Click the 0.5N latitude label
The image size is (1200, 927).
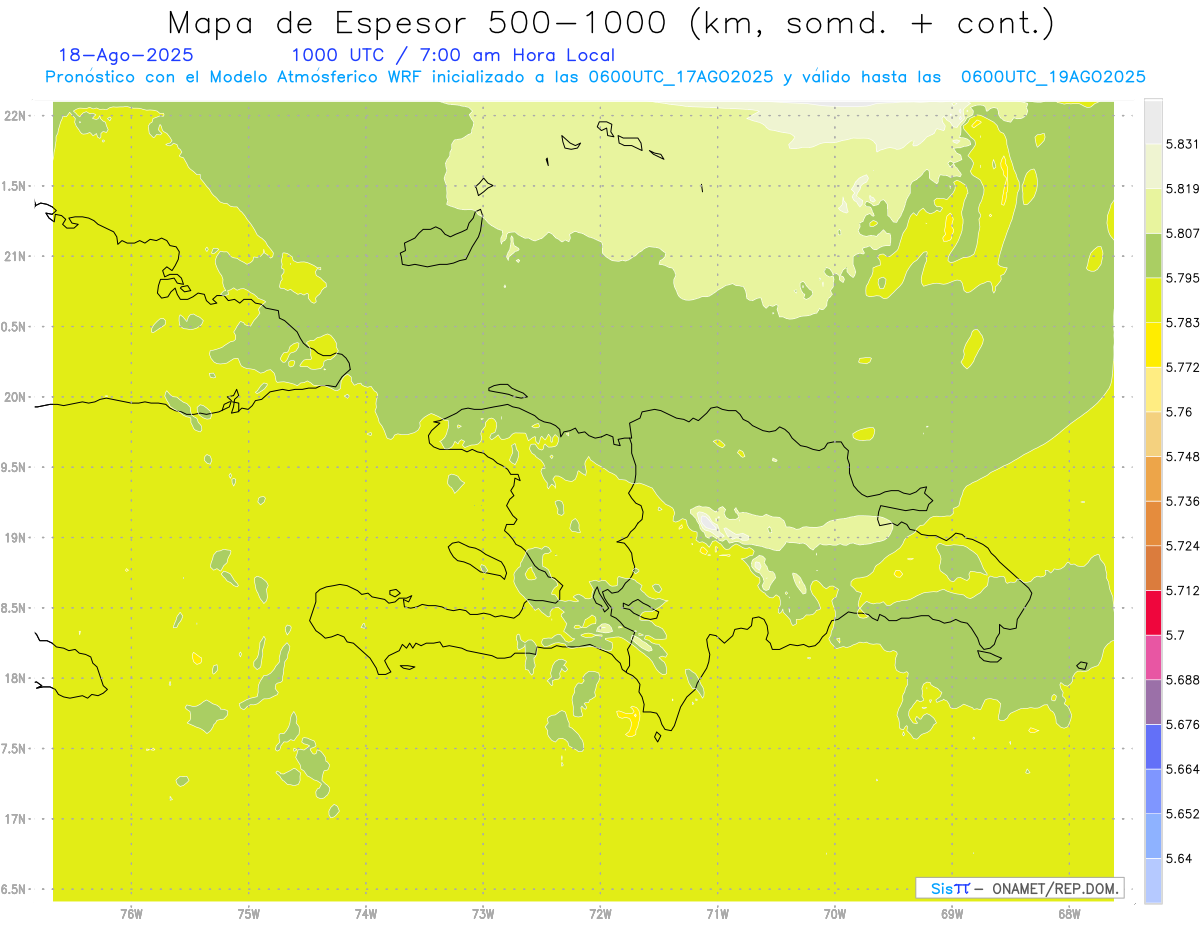(13, 327)
